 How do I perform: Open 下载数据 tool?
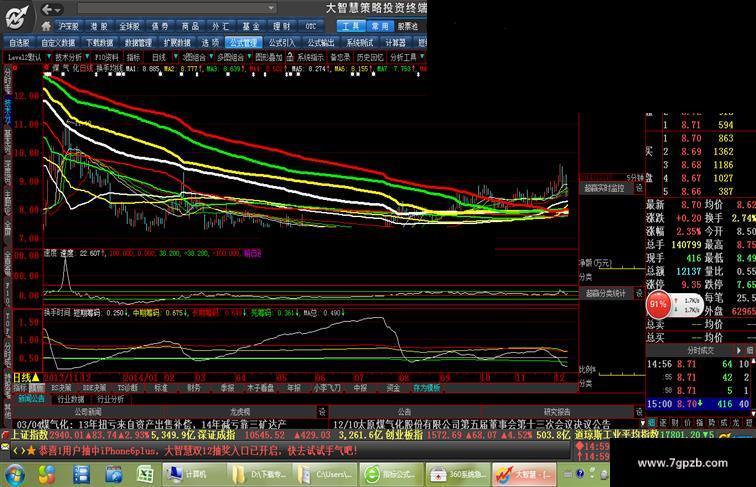(x=99, y=43)
